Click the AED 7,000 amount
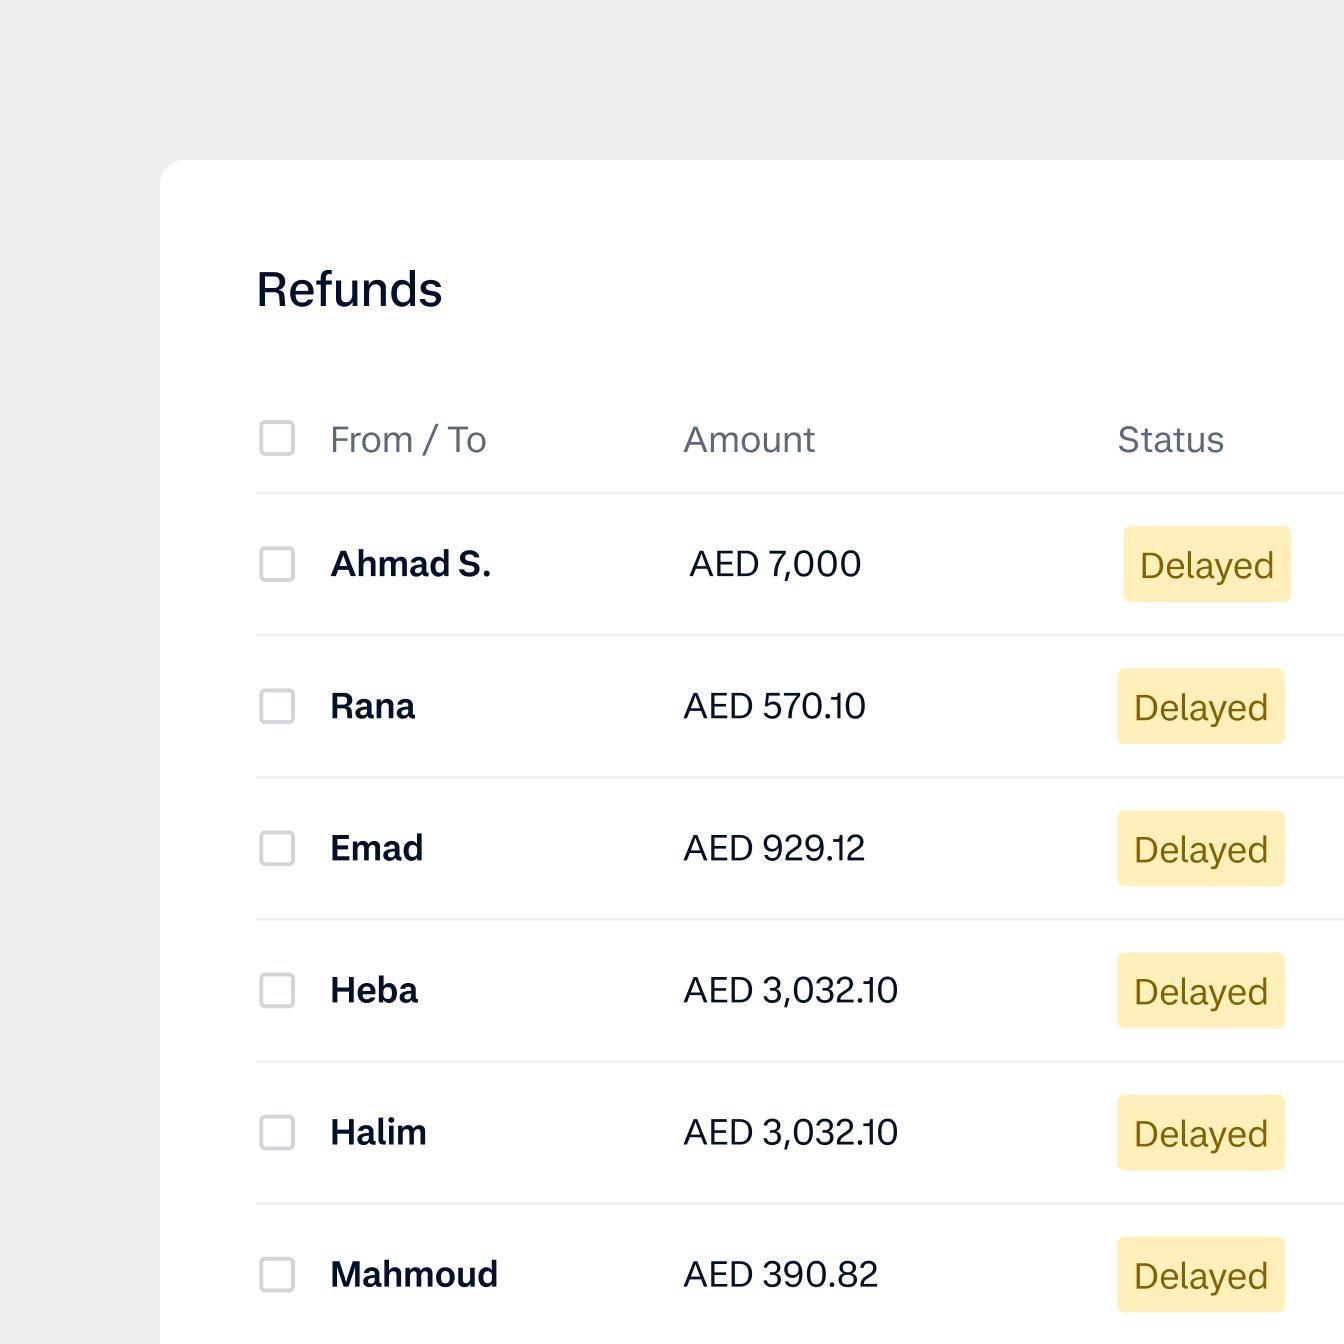This screenshot has height=1344, width=1344. (774, 564)
